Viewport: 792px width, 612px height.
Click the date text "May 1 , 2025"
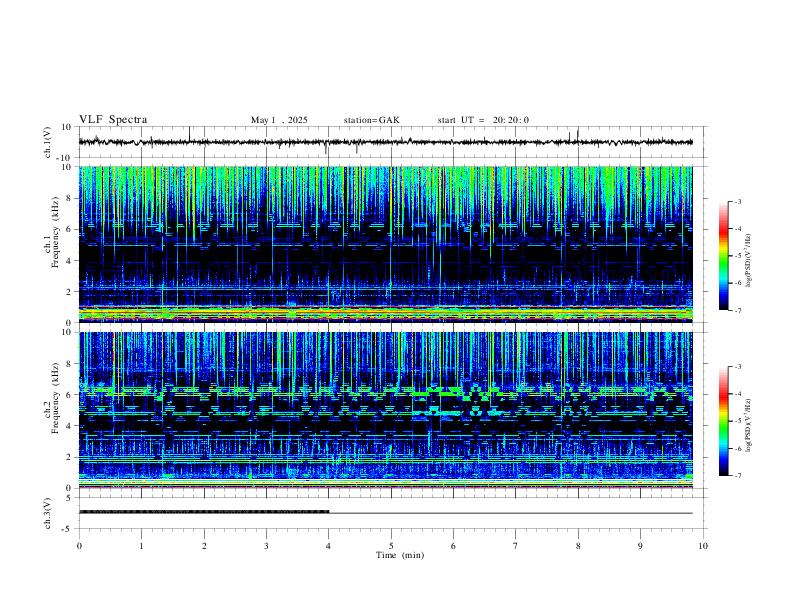coord(279,120)
